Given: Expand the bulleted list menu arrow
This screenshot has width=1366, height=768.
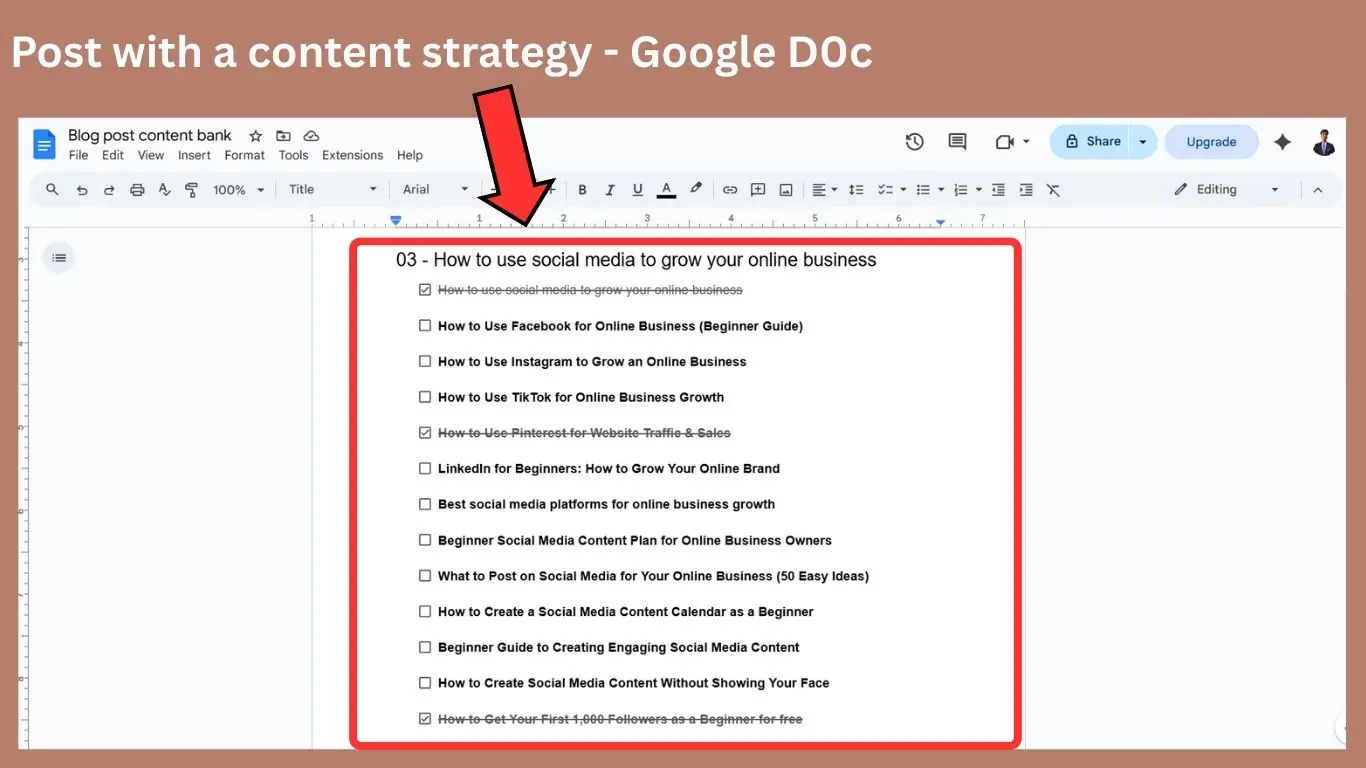Looking at the screenshot, I should point(941,190).
